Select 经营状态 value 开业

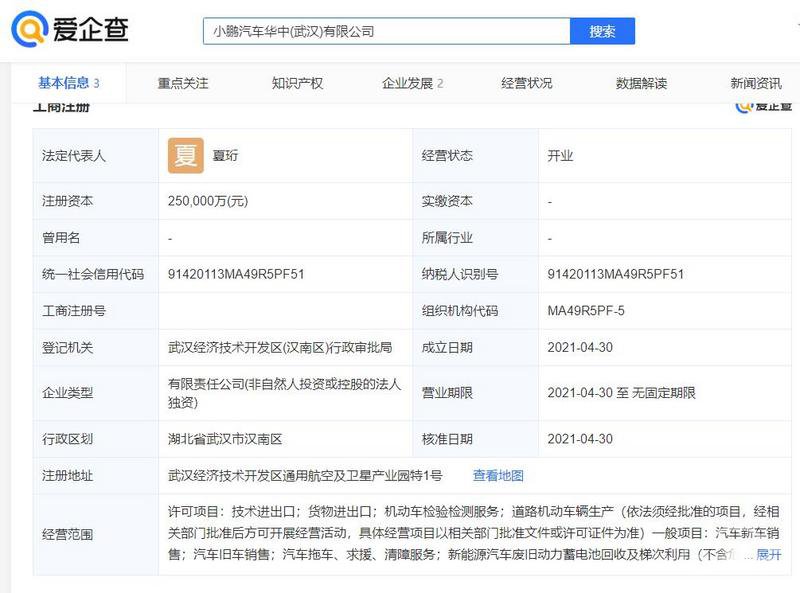[x=560, y=156]
